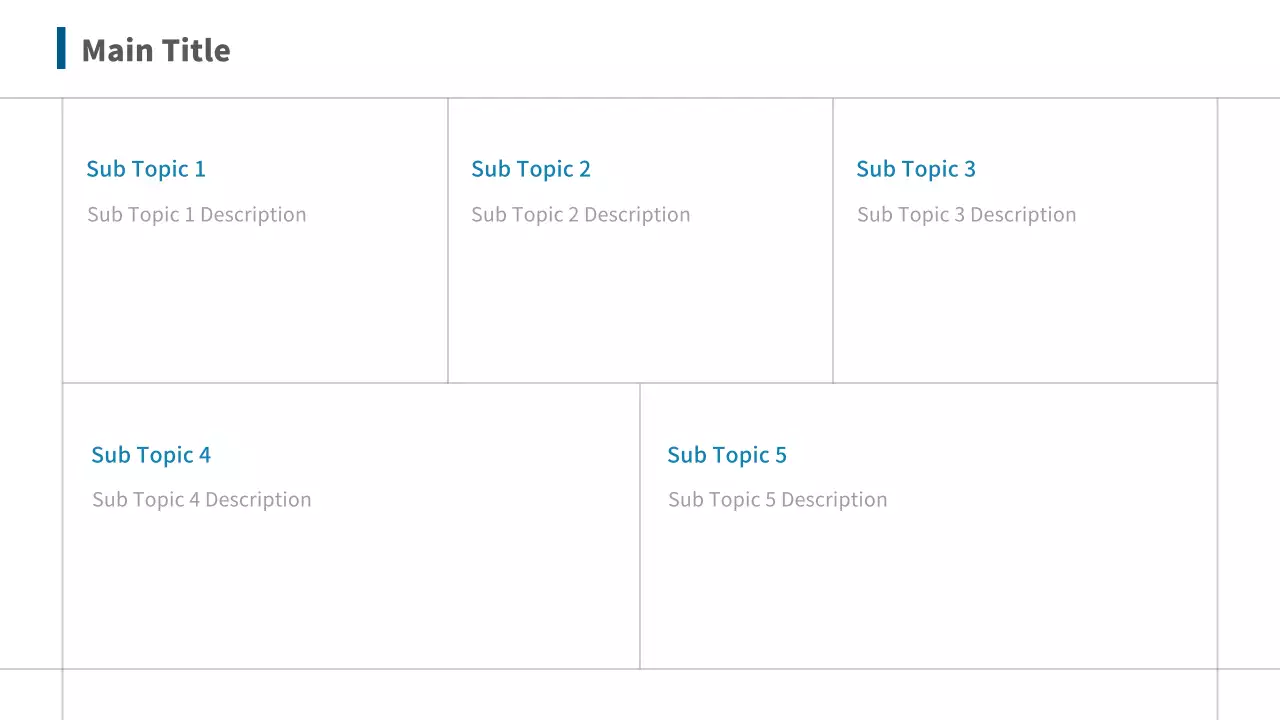1280x720 pixels.
Task: Click the Sub Topic 1 Description text
Action: click(197, 215)
